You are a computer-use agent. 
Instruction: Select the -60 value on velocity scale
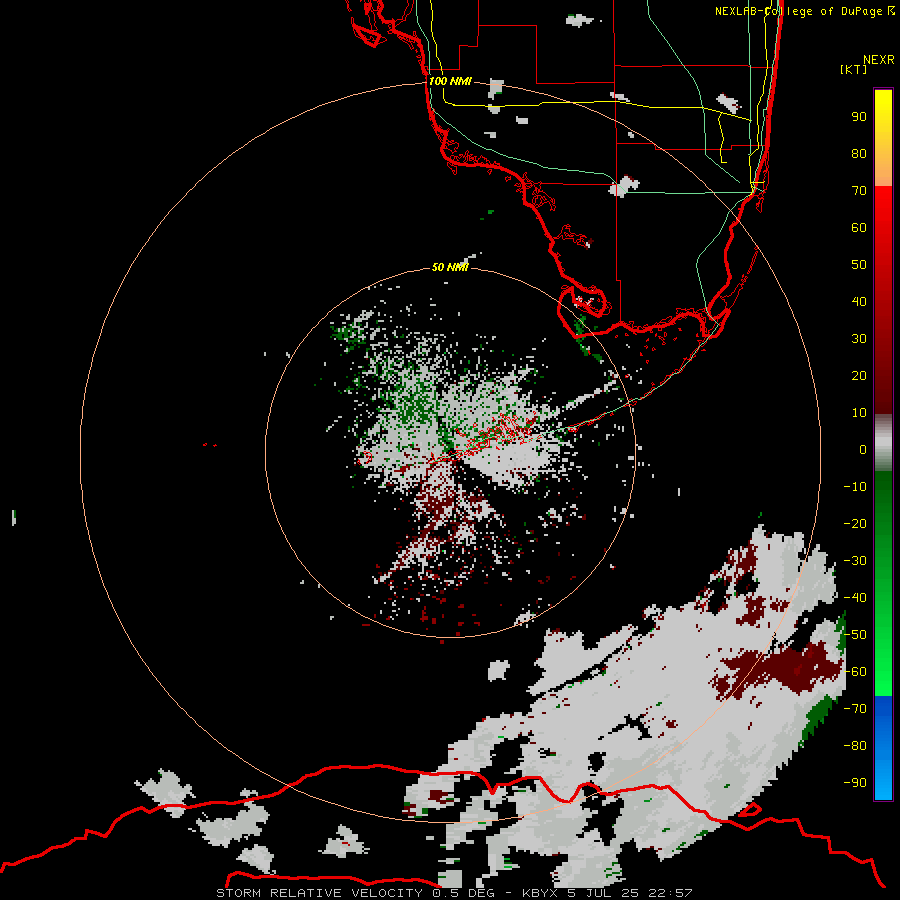pos(855,672)
